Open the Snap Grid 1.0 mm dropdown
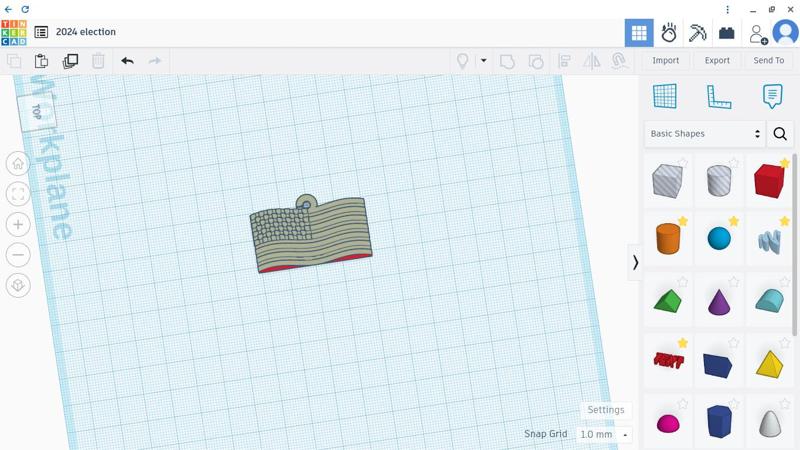800x450 pixels. pyautogui.click(x=604, y=435)
